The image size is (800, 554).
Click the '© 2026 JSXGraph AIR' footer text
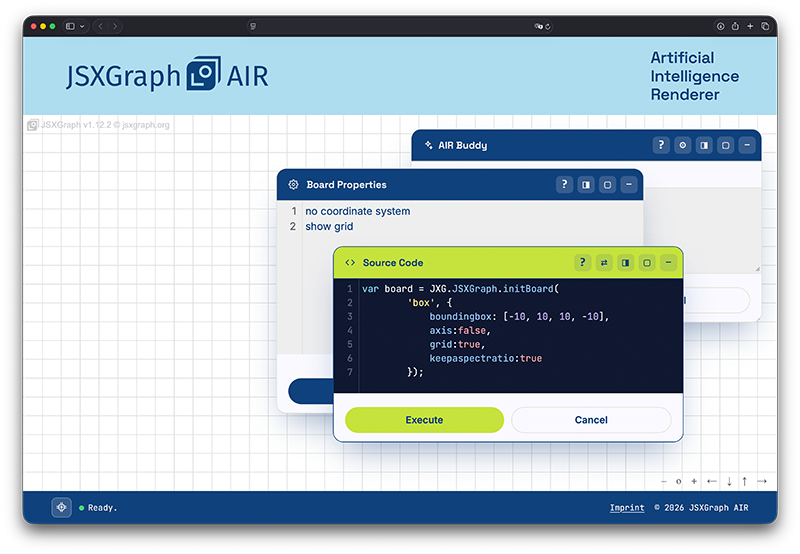pyautogui.click(x=702, y=508)
